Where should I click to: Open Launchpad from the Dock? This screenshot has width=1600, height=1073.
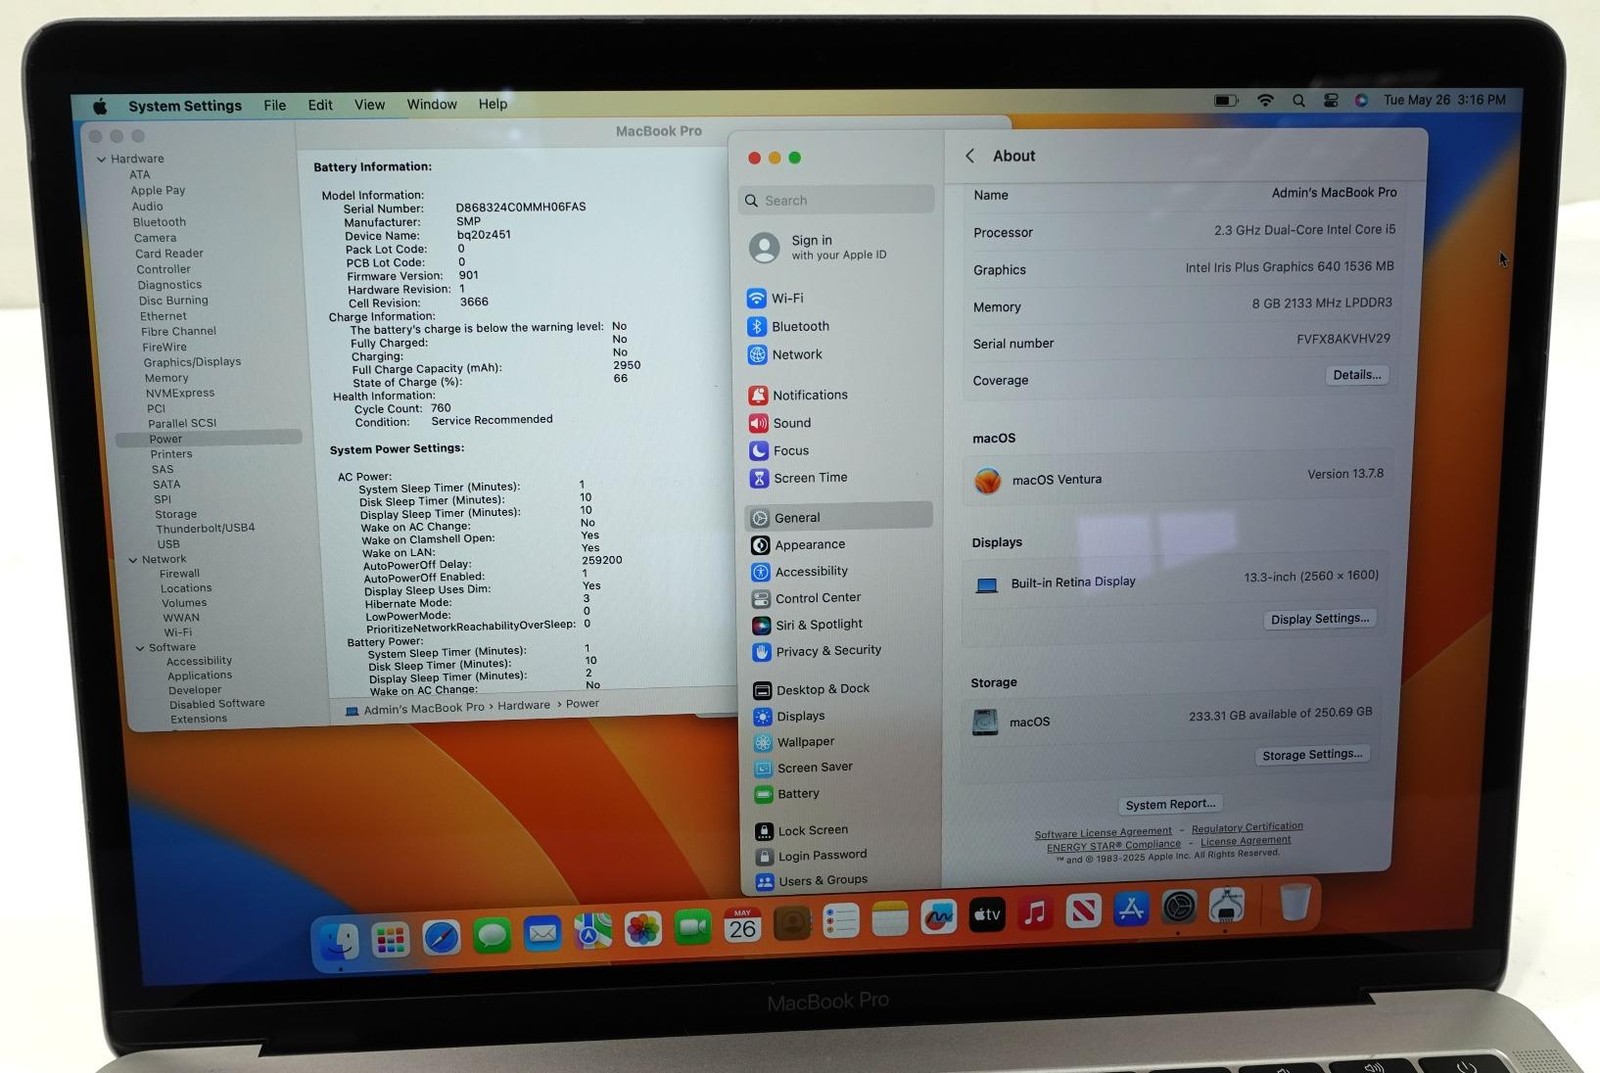[390, 939]
